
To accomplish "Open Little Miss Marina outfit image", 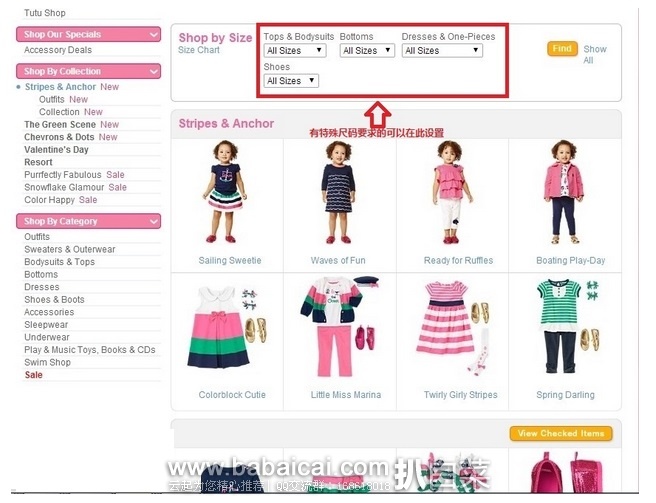I will click(x=339, y=327).
